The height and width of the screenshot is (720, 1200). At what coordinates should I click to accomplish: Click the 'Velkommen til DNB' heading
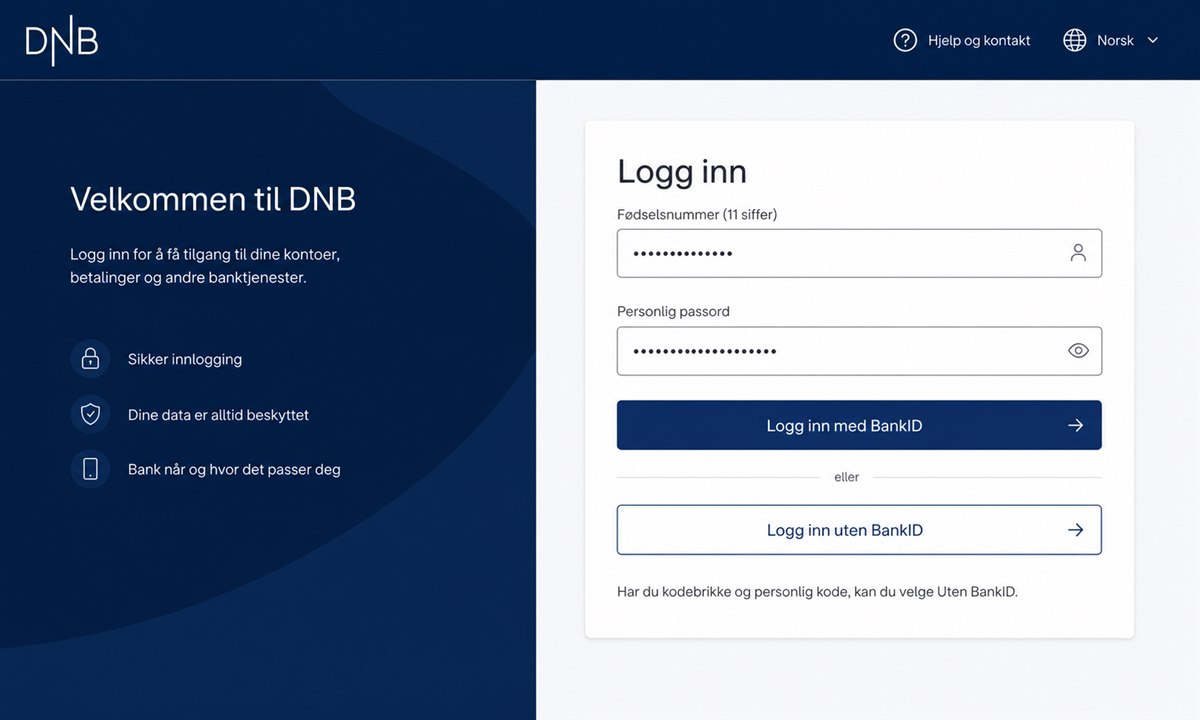tap(213, 199)
